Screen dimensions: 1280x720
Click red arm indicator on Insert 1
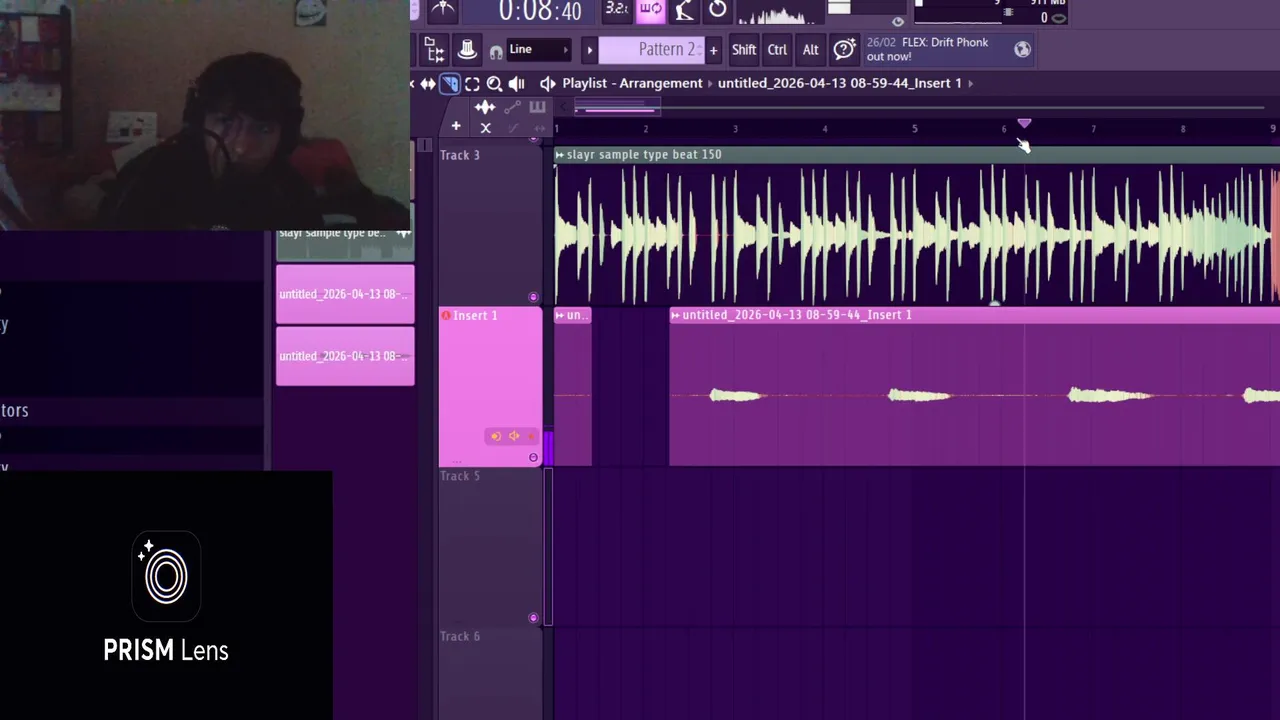pos(446,316)
